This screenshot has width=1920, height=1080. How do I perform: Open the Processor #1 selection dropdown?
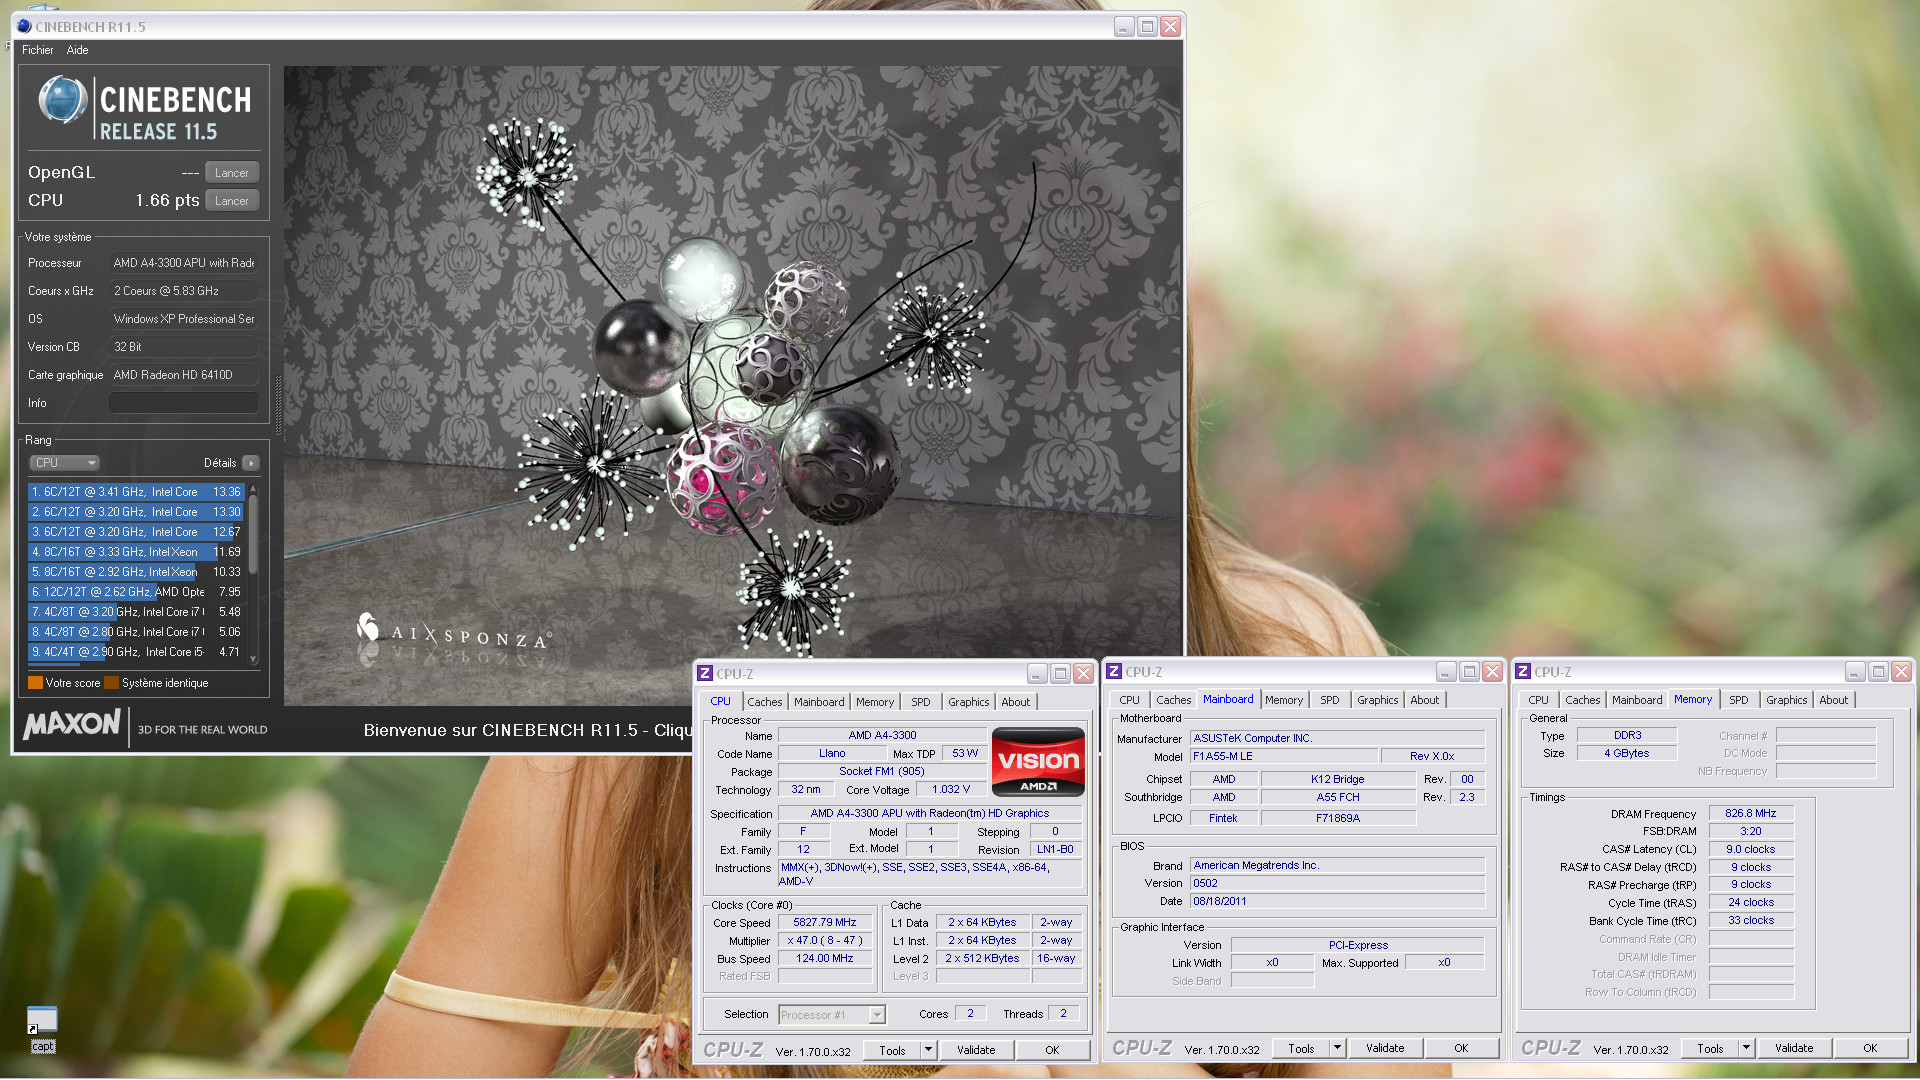(x=832, y=1015)
